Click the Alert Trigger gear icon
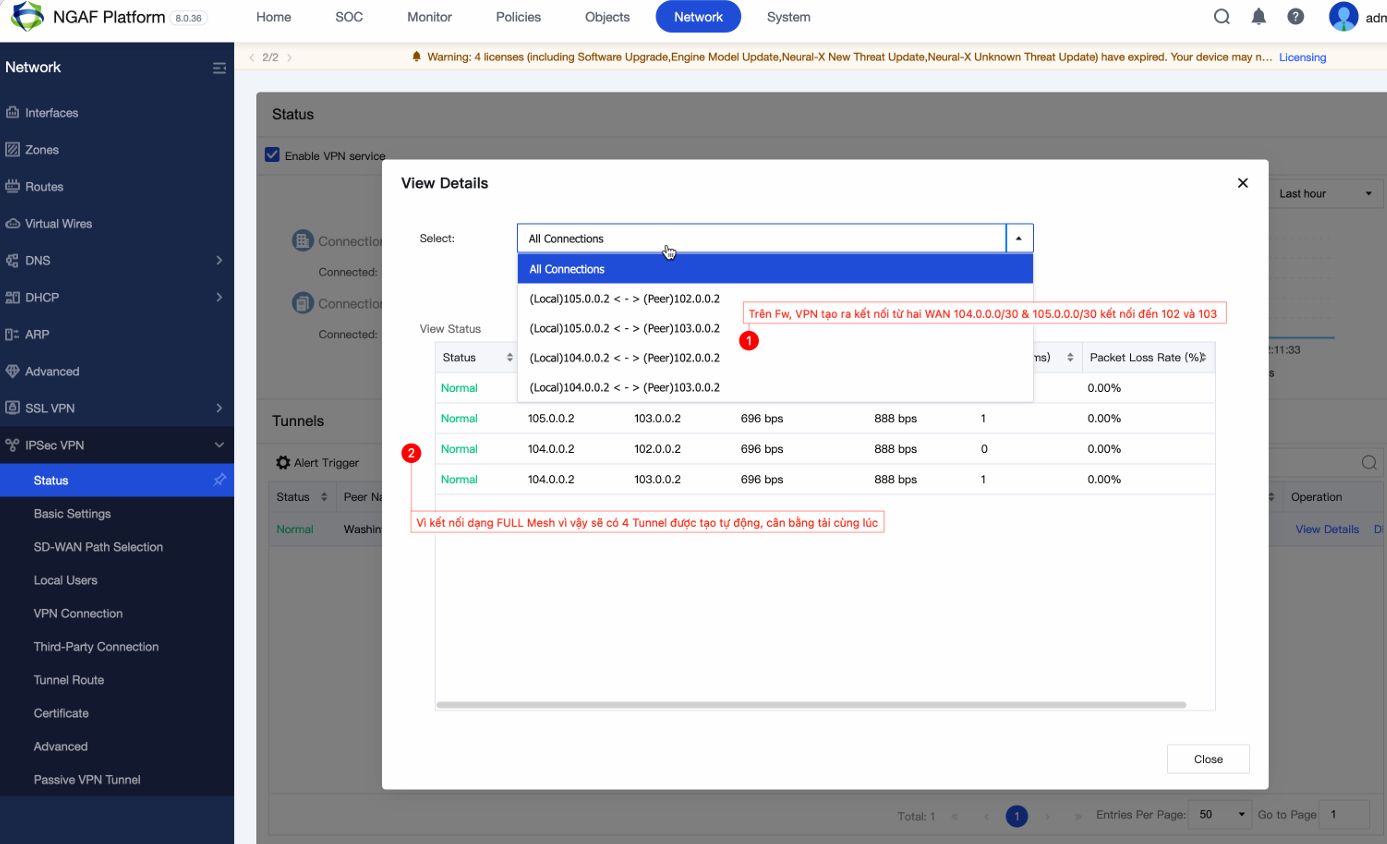Viewport: 1387px width, 844px height. coord(283,463)
